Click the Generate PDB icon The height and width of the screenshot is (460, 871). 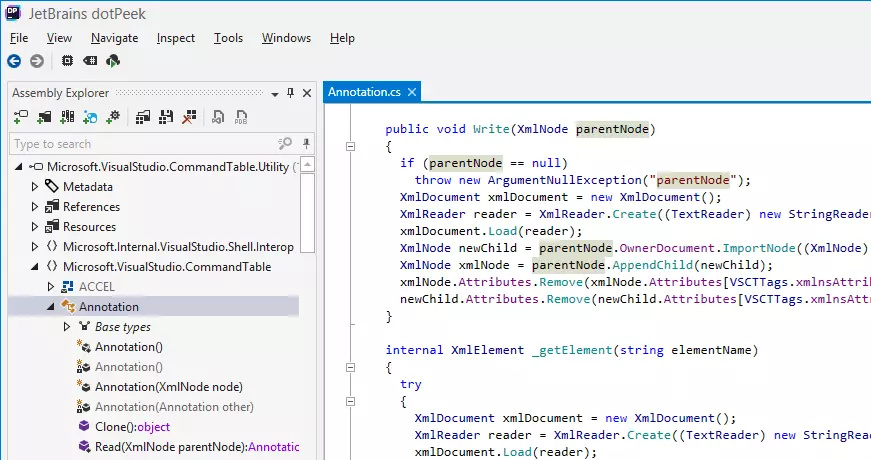[241, 118]
